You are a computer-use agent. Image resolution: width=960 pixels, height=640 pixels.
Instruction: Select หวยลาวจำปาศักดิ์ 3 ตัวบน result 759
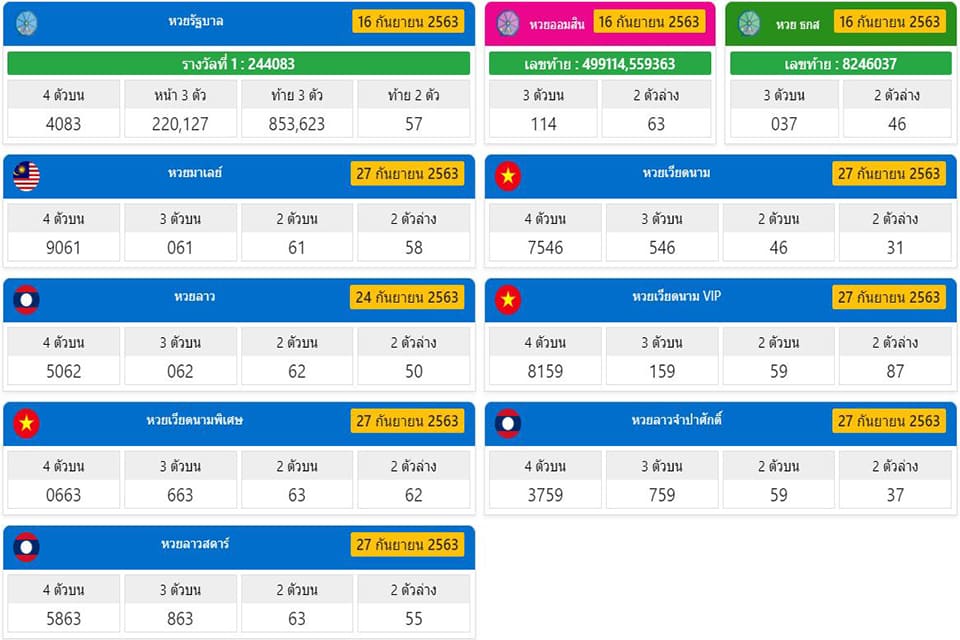pyautogui.click(x=662, y=495)
